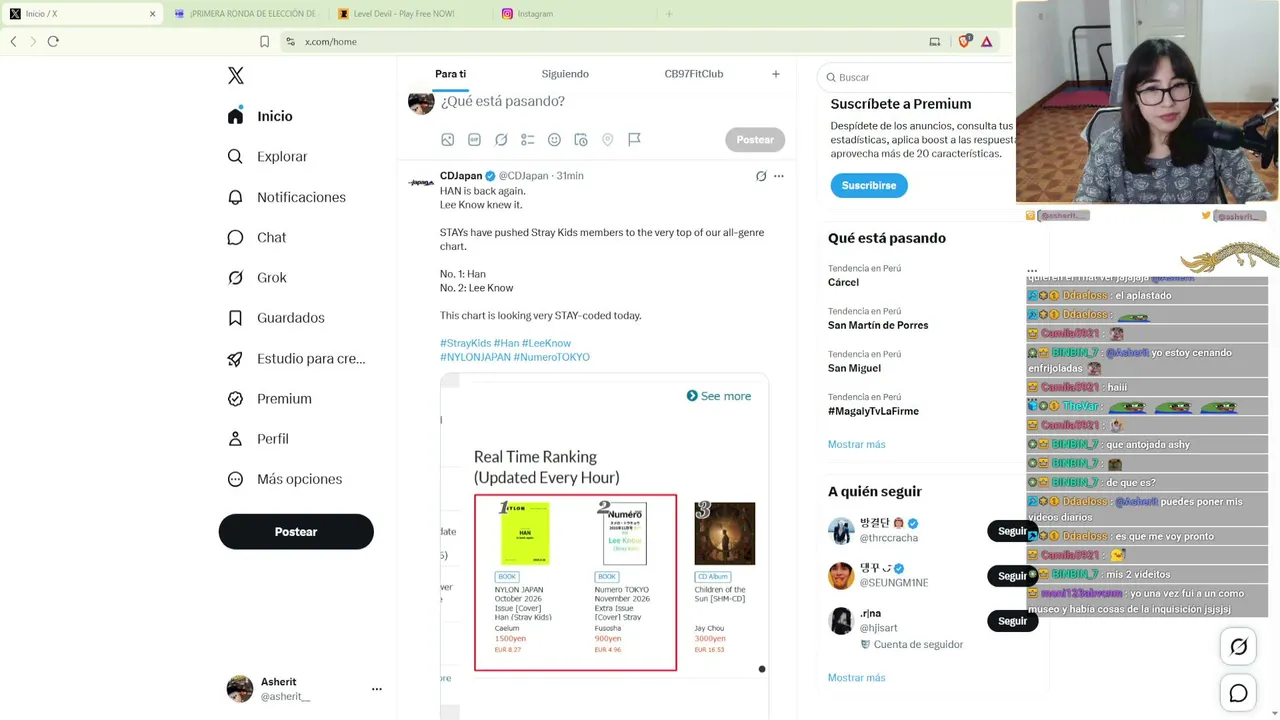The width and height of the screenshot is (1280, 720).
Task: Click the site settings icon beside x.com/home
Action: click(290, 41)
